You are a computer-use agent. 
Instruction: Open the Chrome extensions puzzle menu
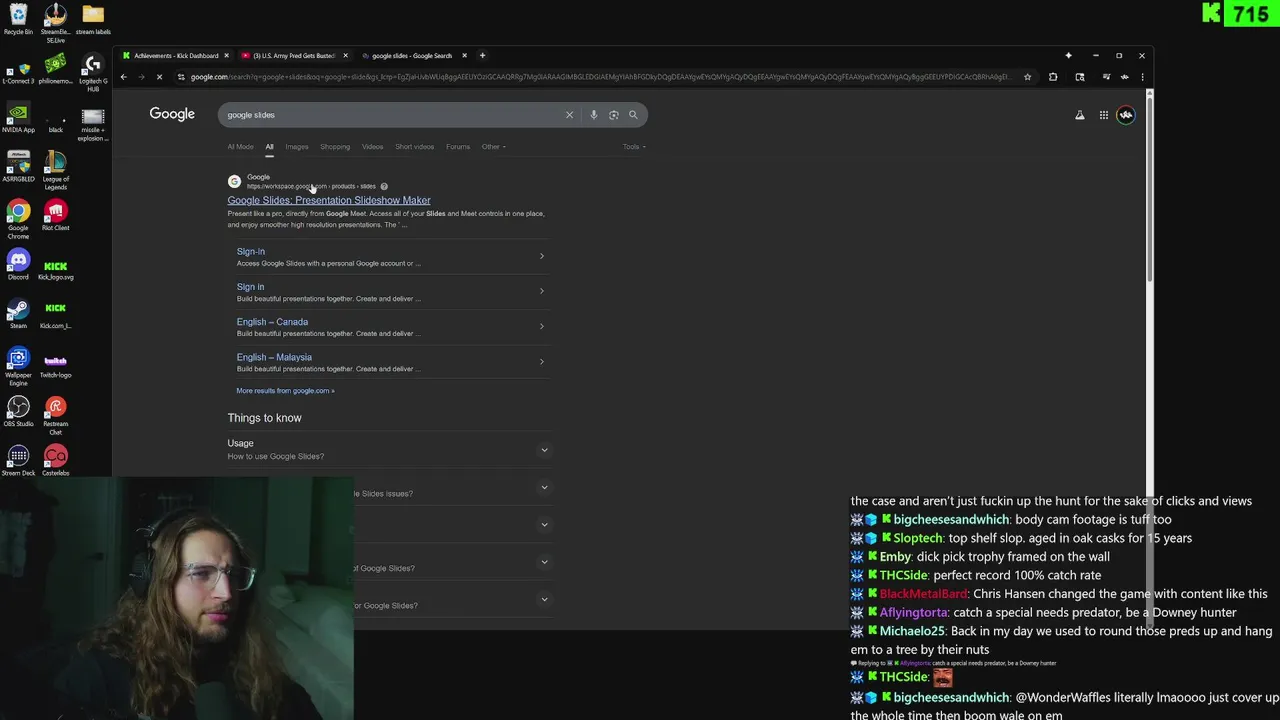1053,77
